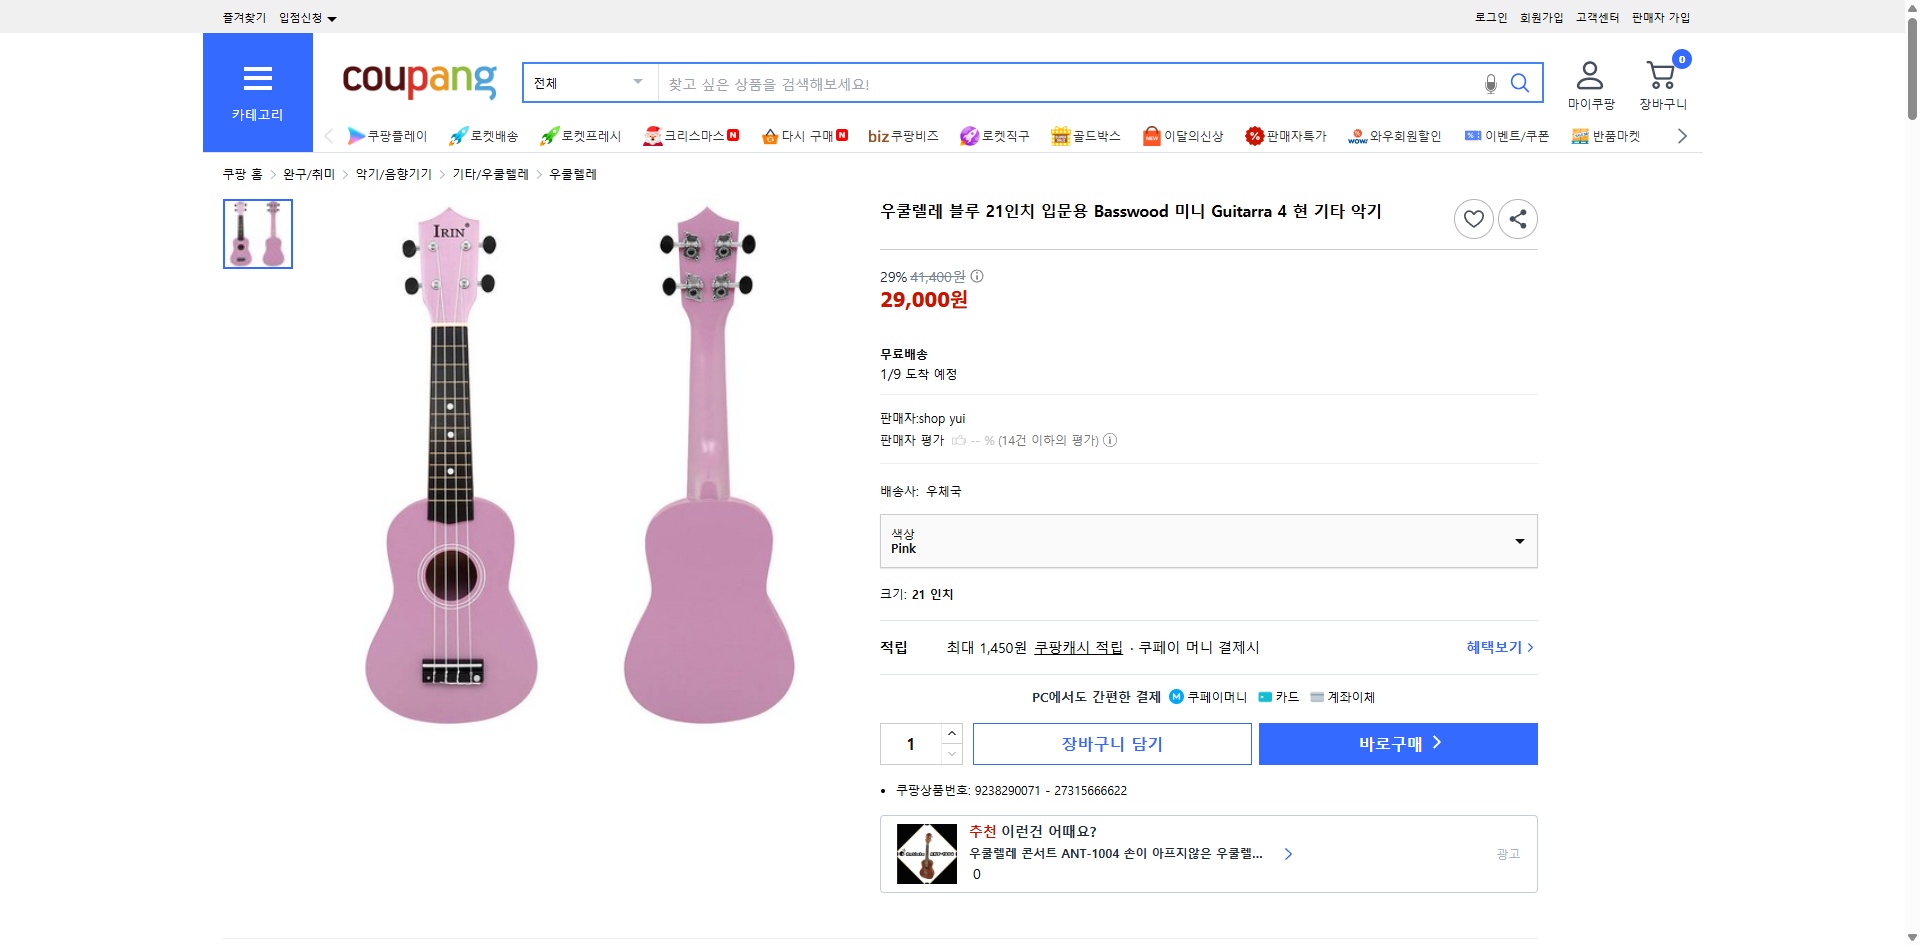Click the 장바구니 담기 button
This screenshot has height=945, width=1920.
pos(1111,743)
